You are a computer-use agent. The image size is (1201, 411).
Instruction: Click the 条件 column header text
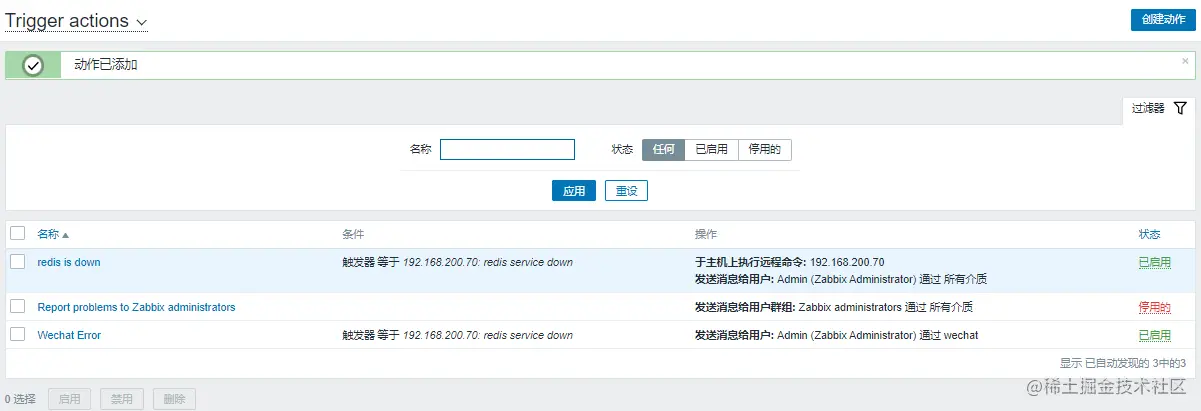click(x=353, y=234)
